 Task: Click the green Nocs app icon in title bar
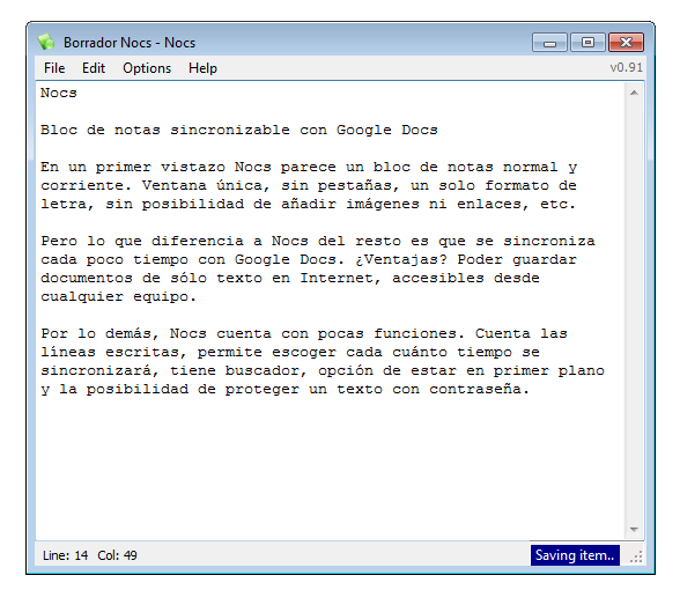point(46,42)
